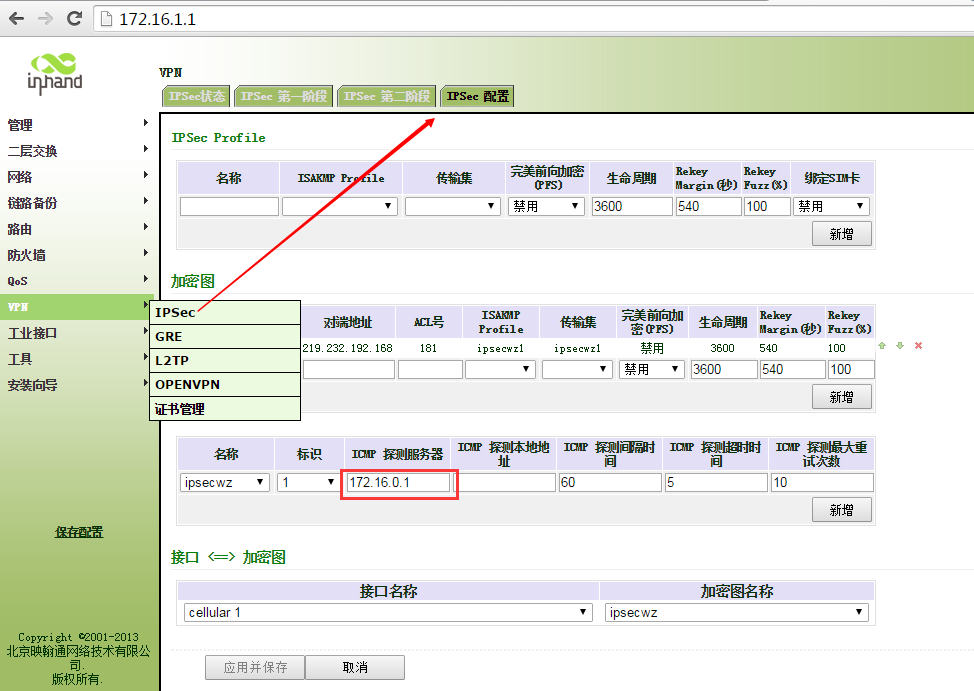Click the browser back arrow

(x=17, y=18)
